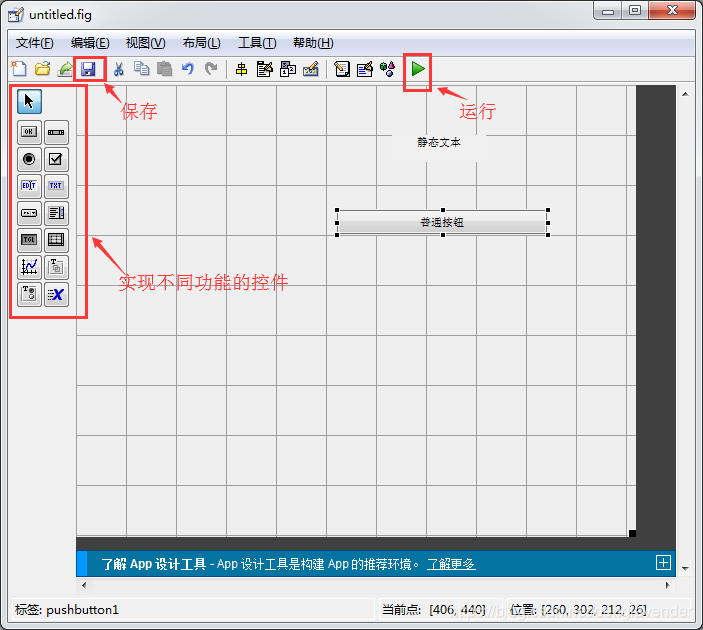Screen dimensions: 703x630
Task: Open the 帮助(H) menu
Action: 313,43
